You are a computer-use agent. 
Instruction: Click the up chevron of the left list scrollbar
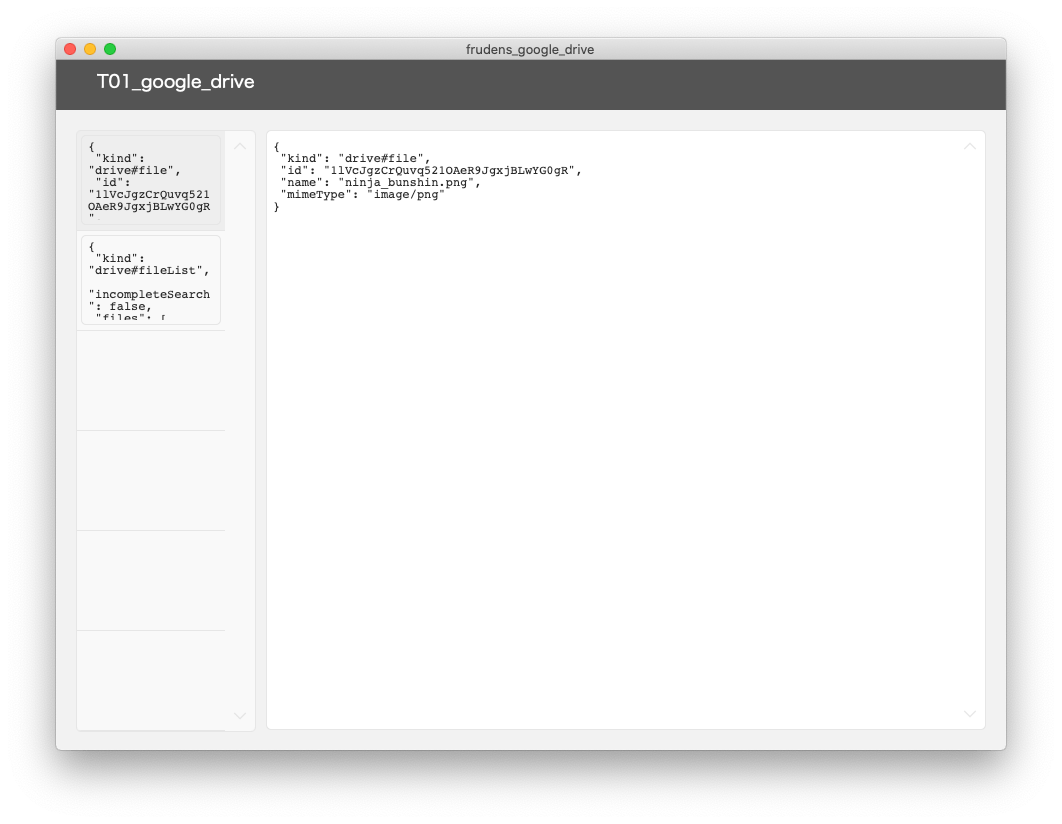240,146
